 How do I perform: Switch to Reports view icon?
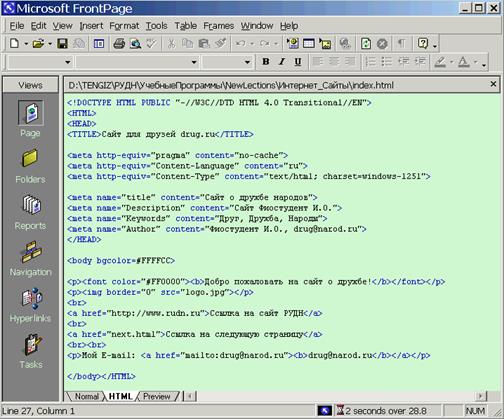click(x=30, y=213)
